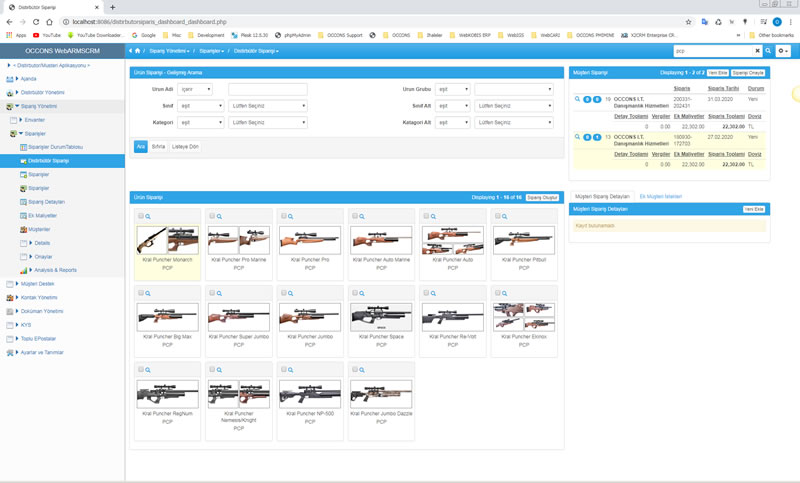Open Sınıf Alt value dropdown
The image size is (800, 483).
pyautogui.click(x=514, y=106)
